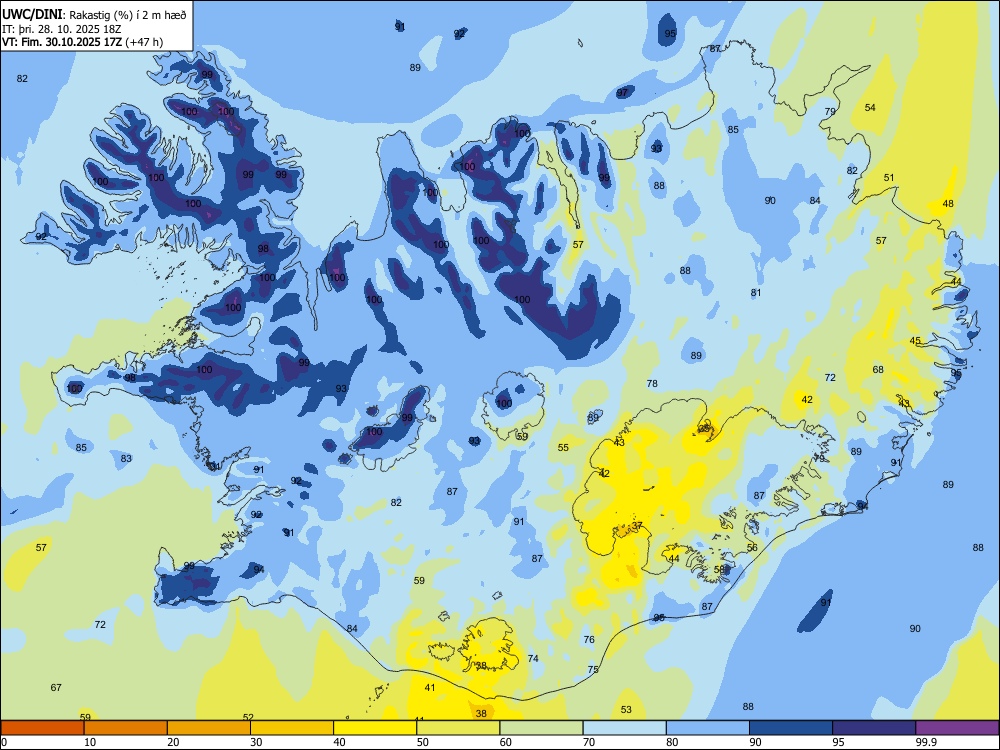Click the legend scale label '70'
1000x750 pixels.
[589, 742]
